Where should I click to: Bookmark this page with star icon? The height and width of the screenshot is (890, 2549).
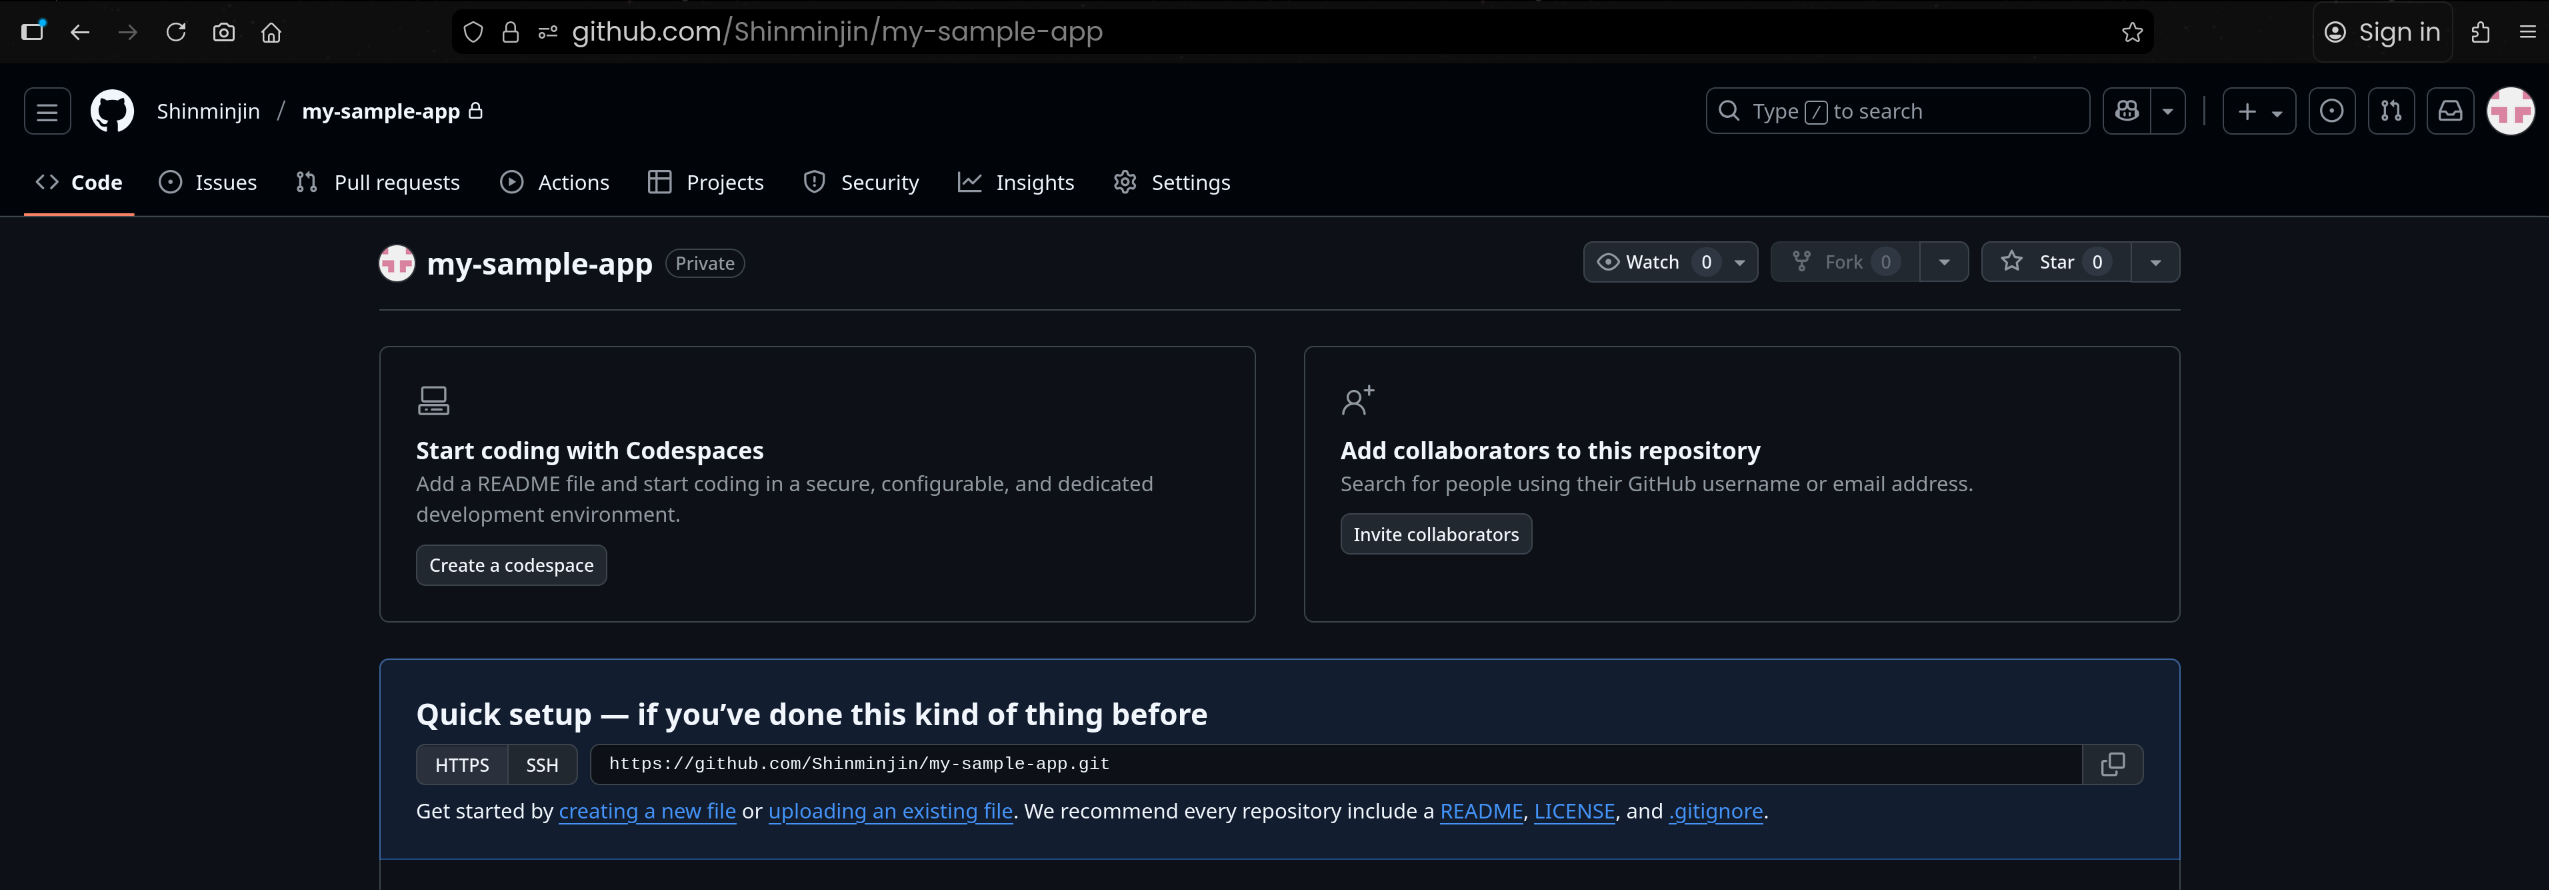click(2132, 32)
